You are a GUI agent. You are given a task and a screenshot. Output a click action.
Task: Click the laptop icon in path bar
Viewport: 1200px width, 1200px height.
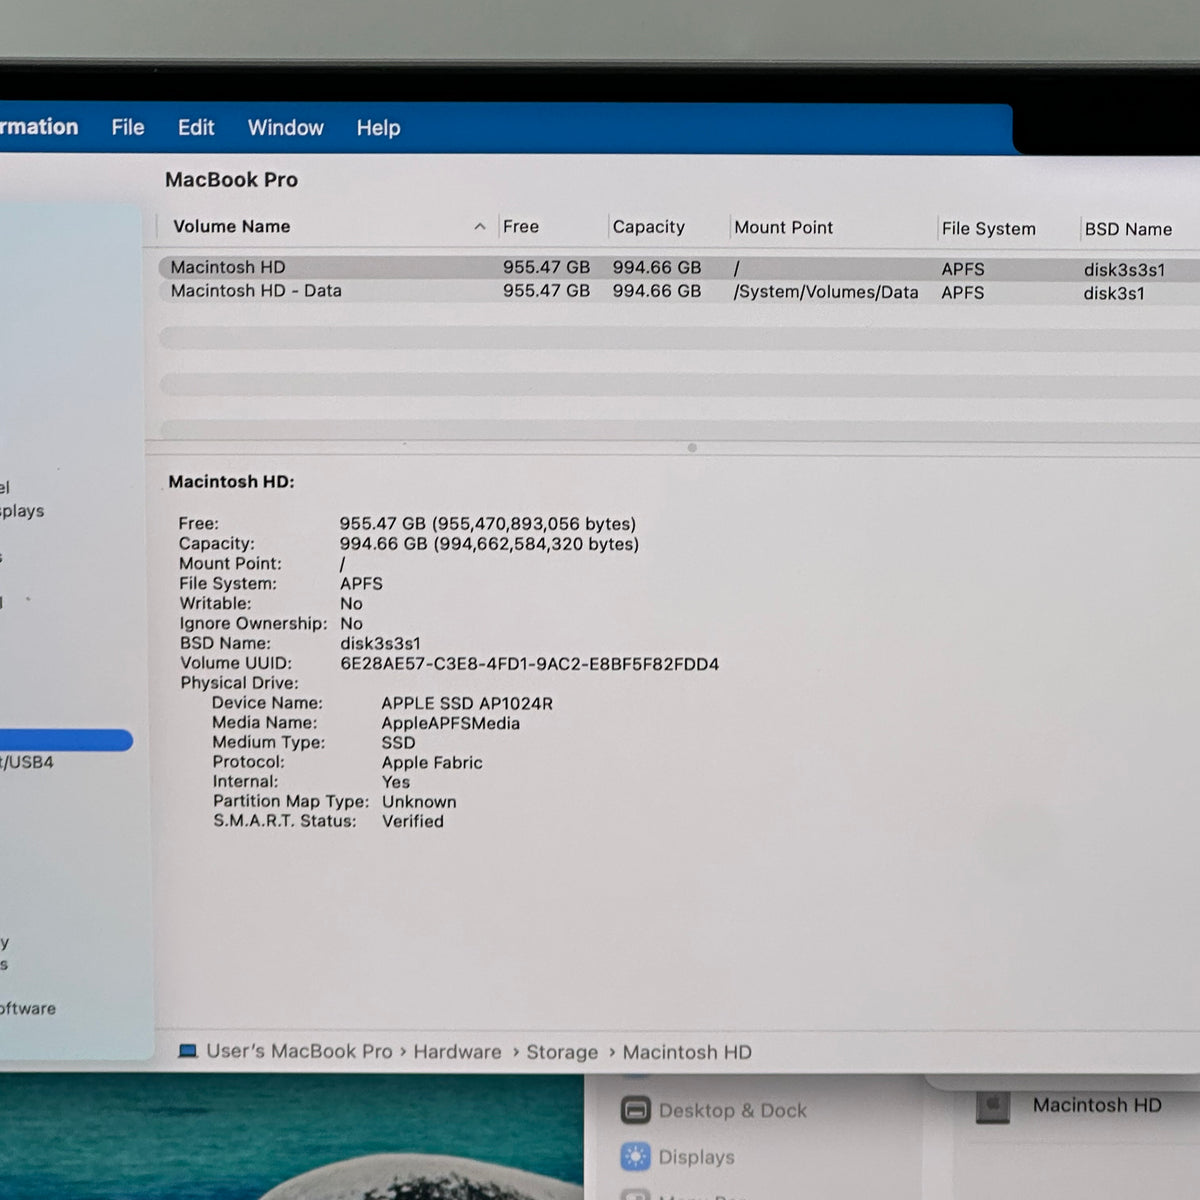188,1052
